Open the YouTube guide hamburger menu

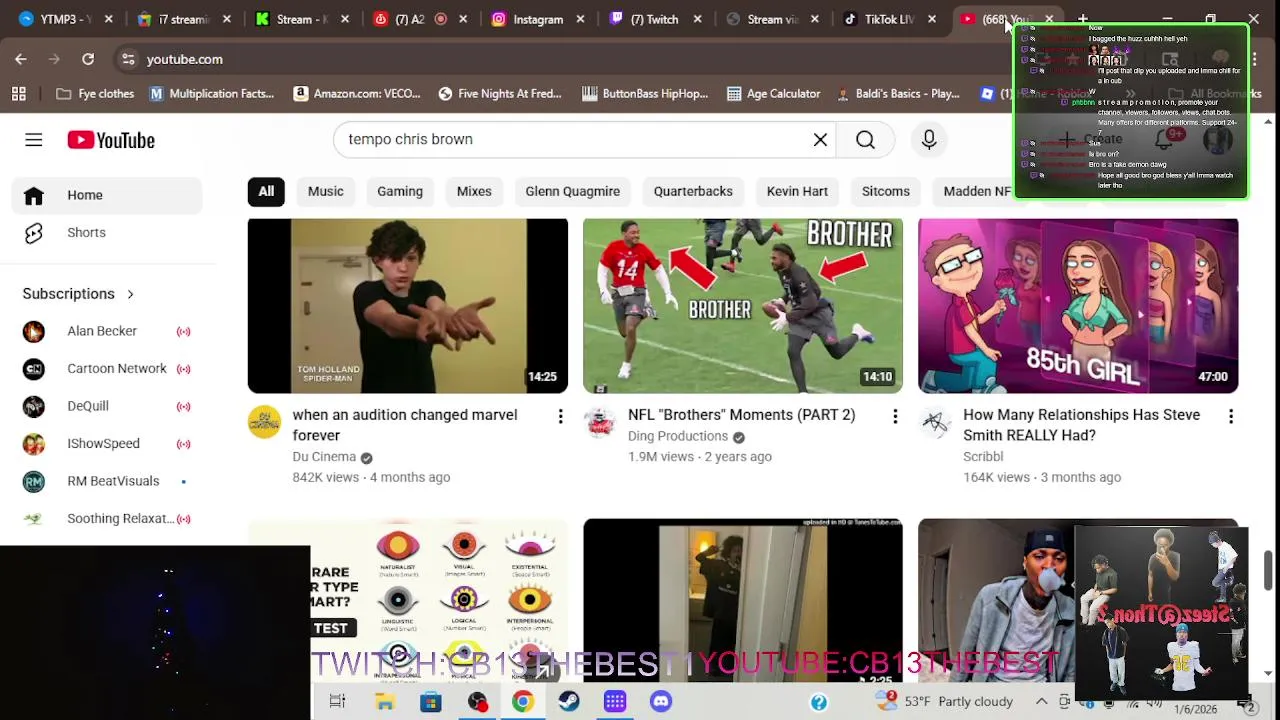(x=34, y=140)
